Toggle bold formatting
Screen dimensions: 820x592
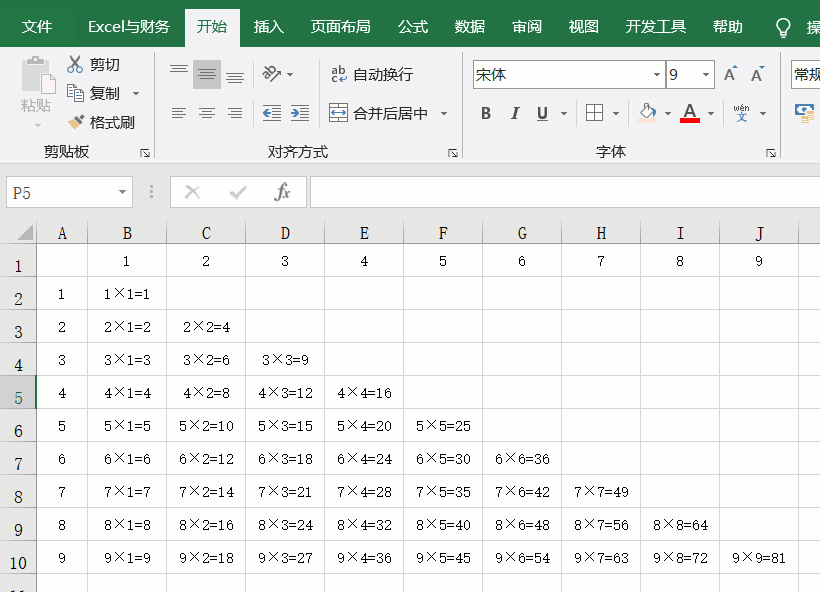click(x=486, y=113)
